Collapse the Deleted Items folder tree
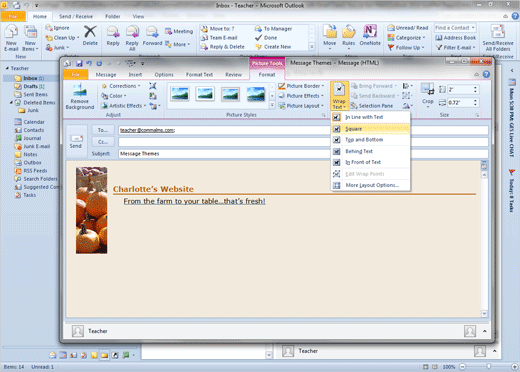The height and width of the screenshot is (372, 520). [11, 102]
